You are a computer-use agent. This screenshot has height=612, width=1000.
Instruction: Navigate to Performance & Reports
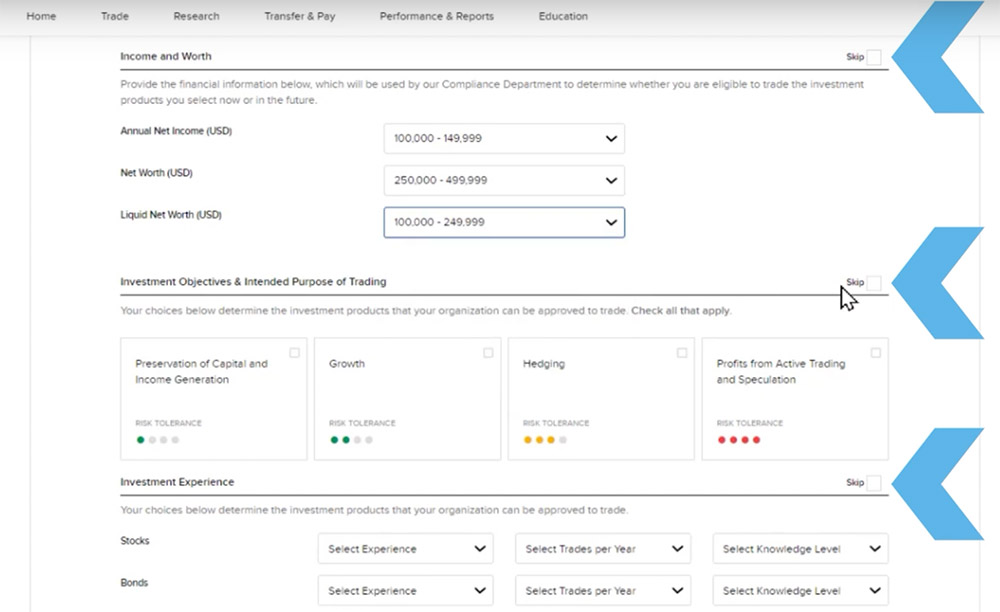(x=436, y=16)
